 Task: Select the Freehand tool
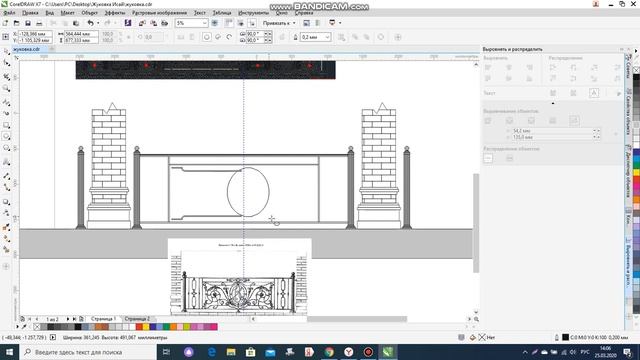coord(6,102)
